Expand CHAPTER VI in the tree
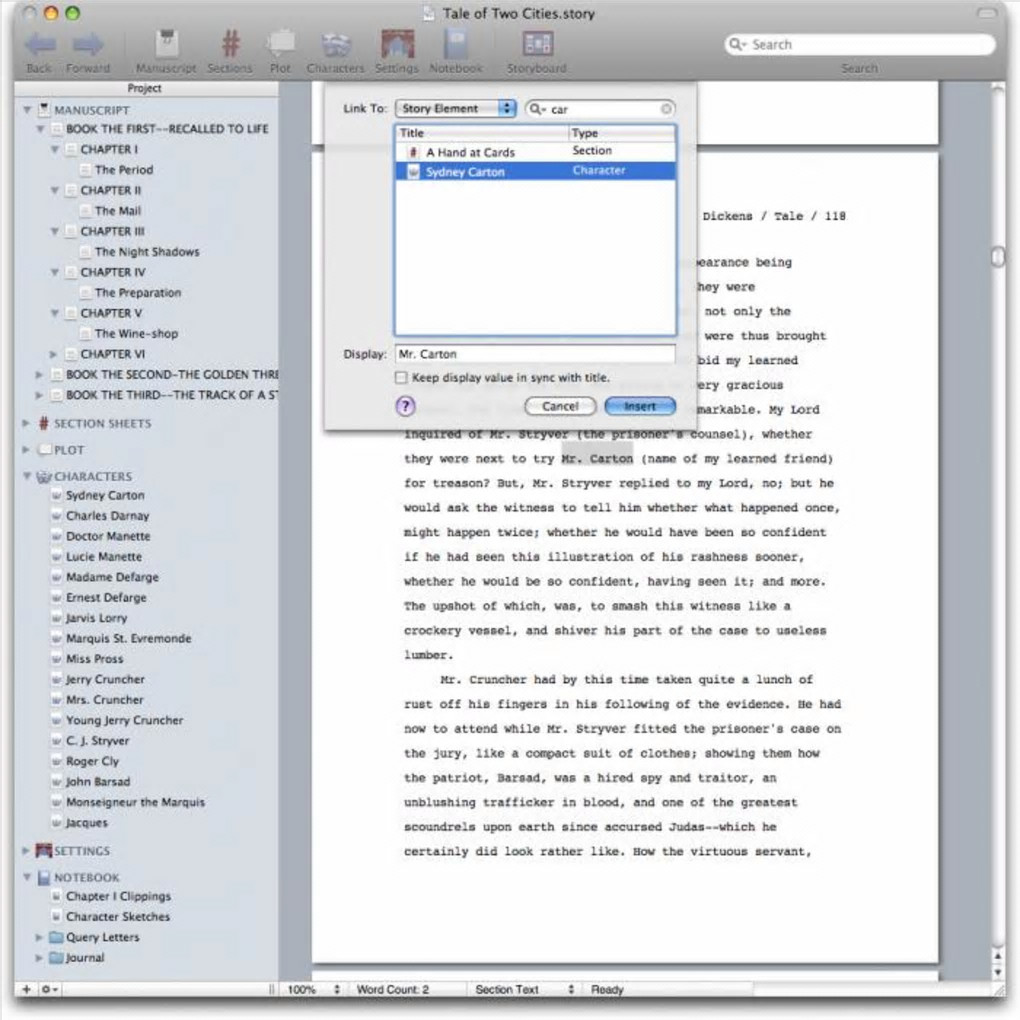The height and width of the screenshot is (1020, 1020). click(x=54, y=355)
